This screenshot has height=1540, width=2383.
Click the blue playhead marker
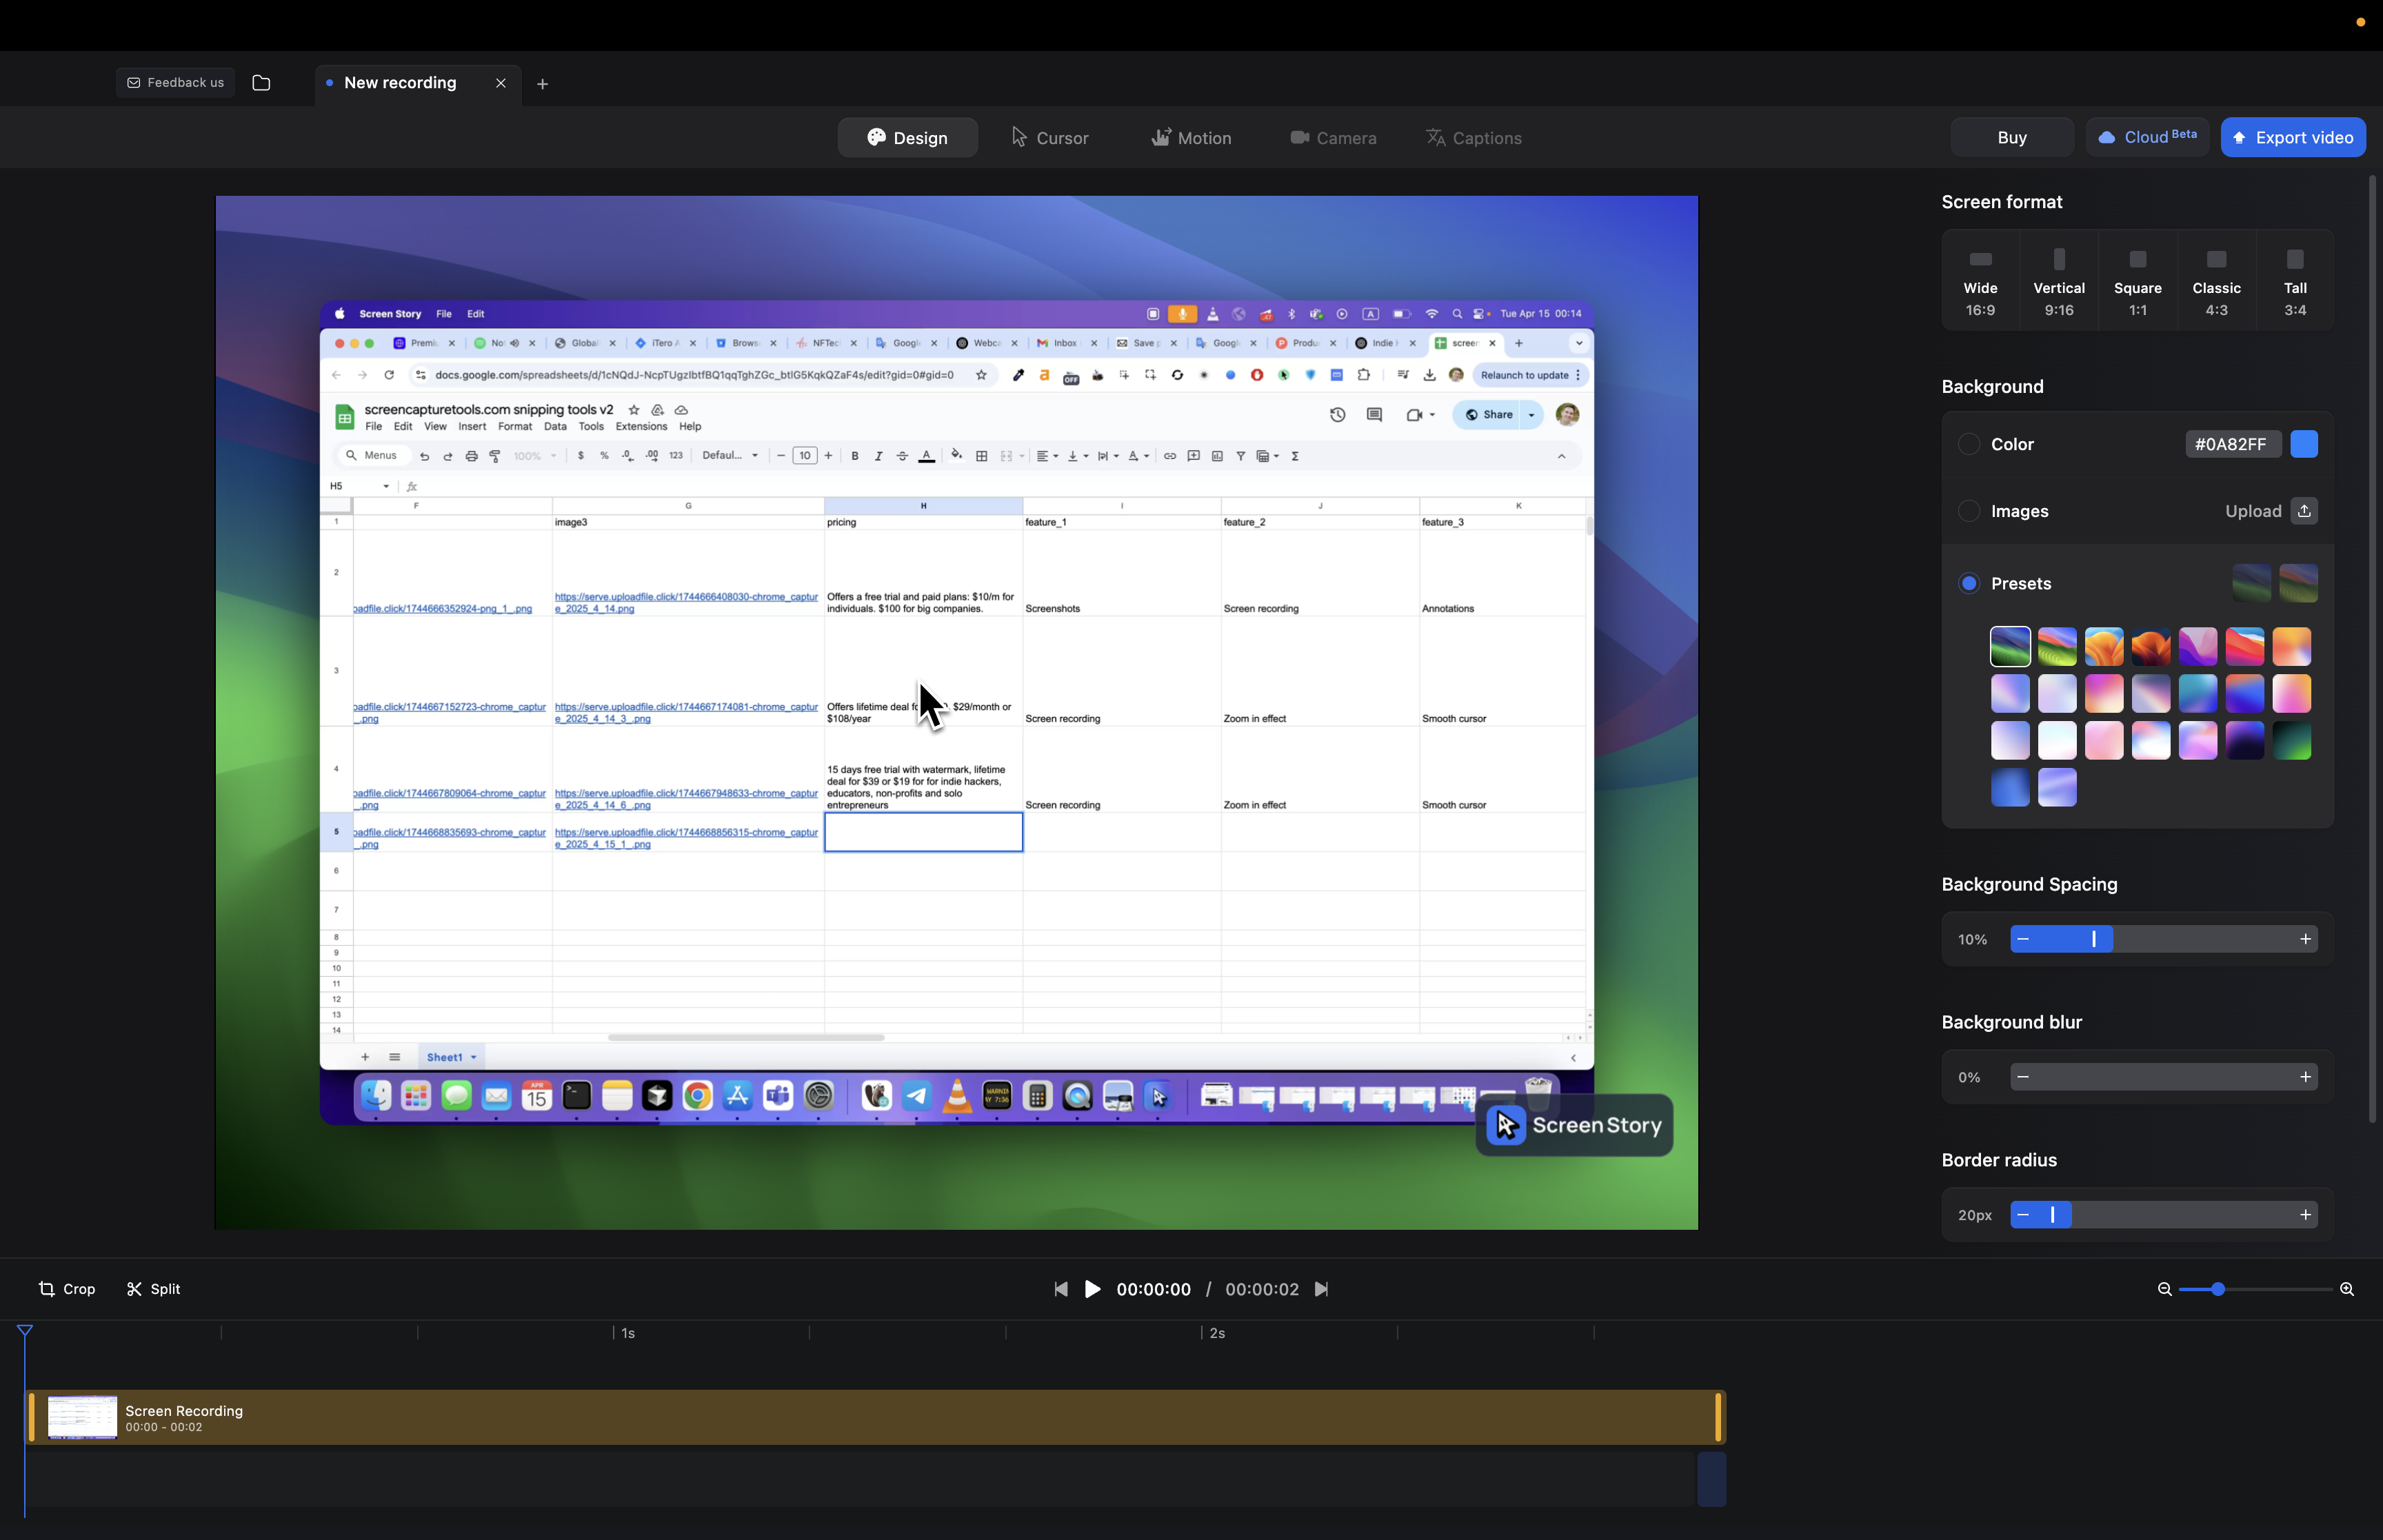[25, 1331]
